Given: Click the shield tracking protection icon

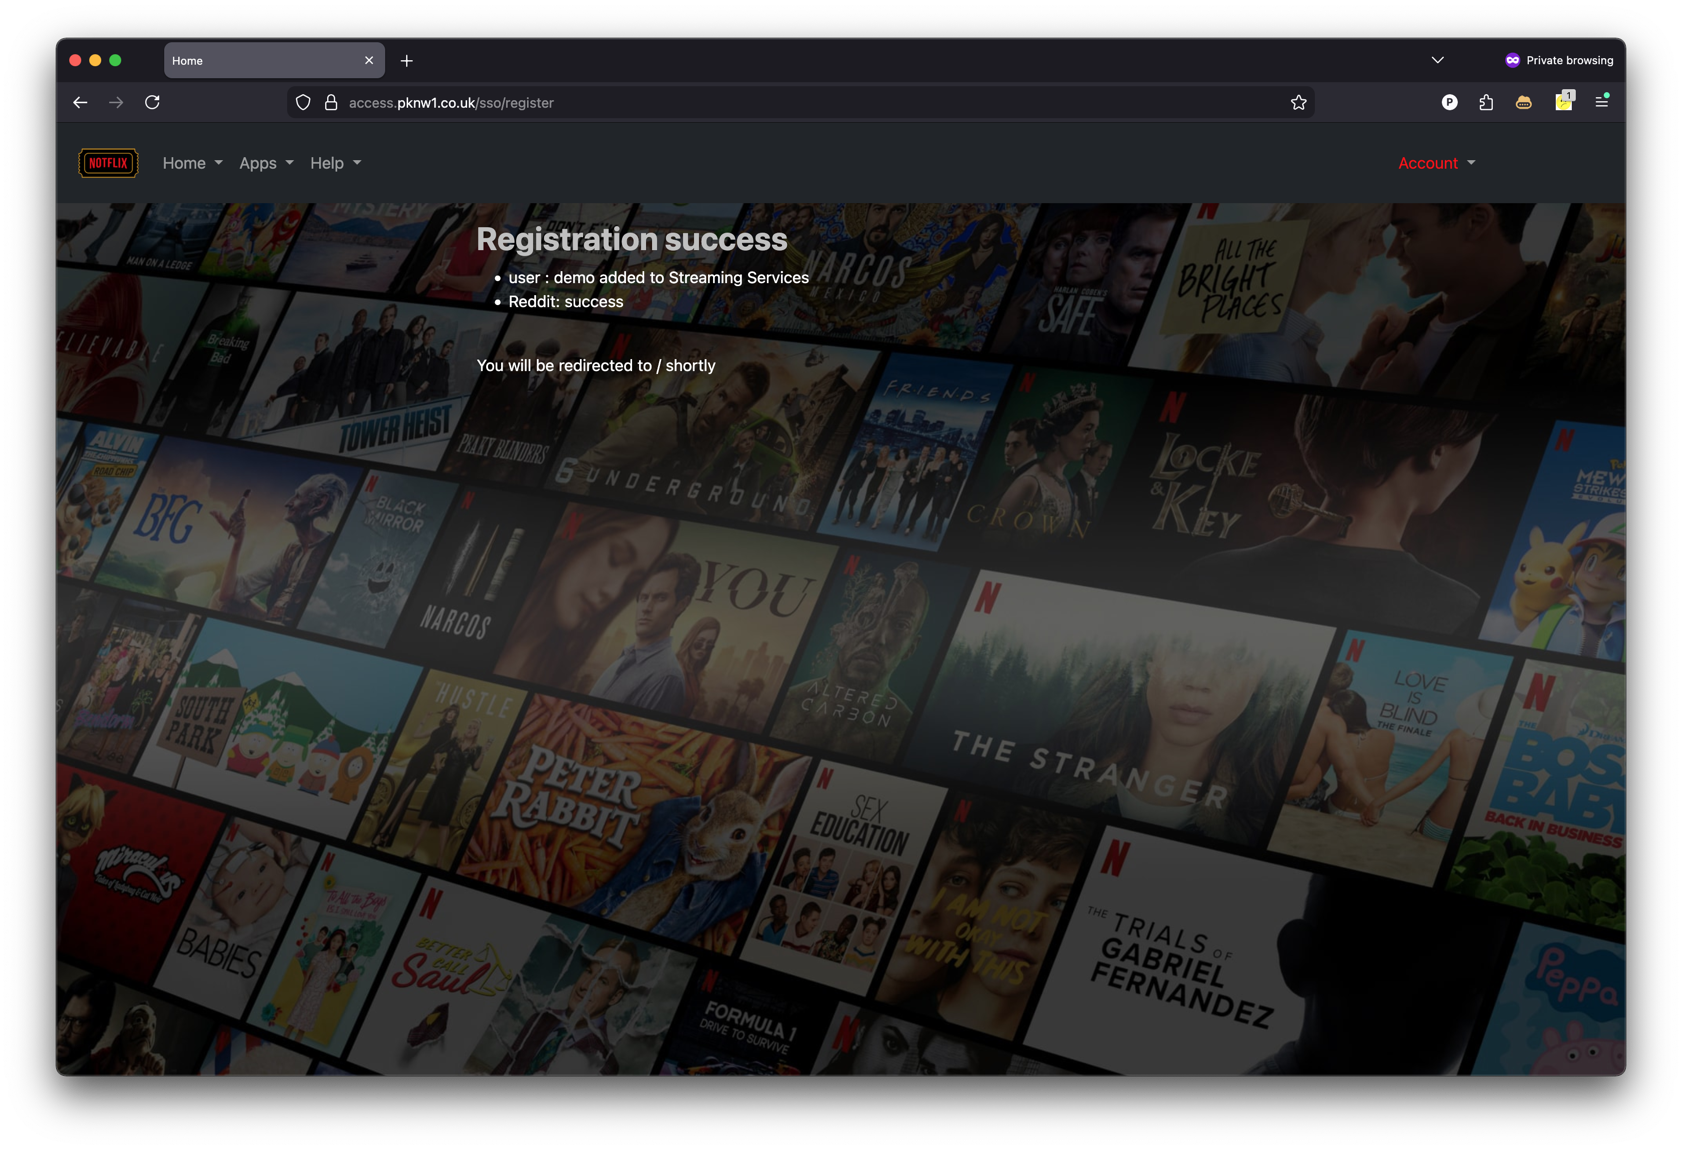Looking at the screenshot, I should coord(303,103).
